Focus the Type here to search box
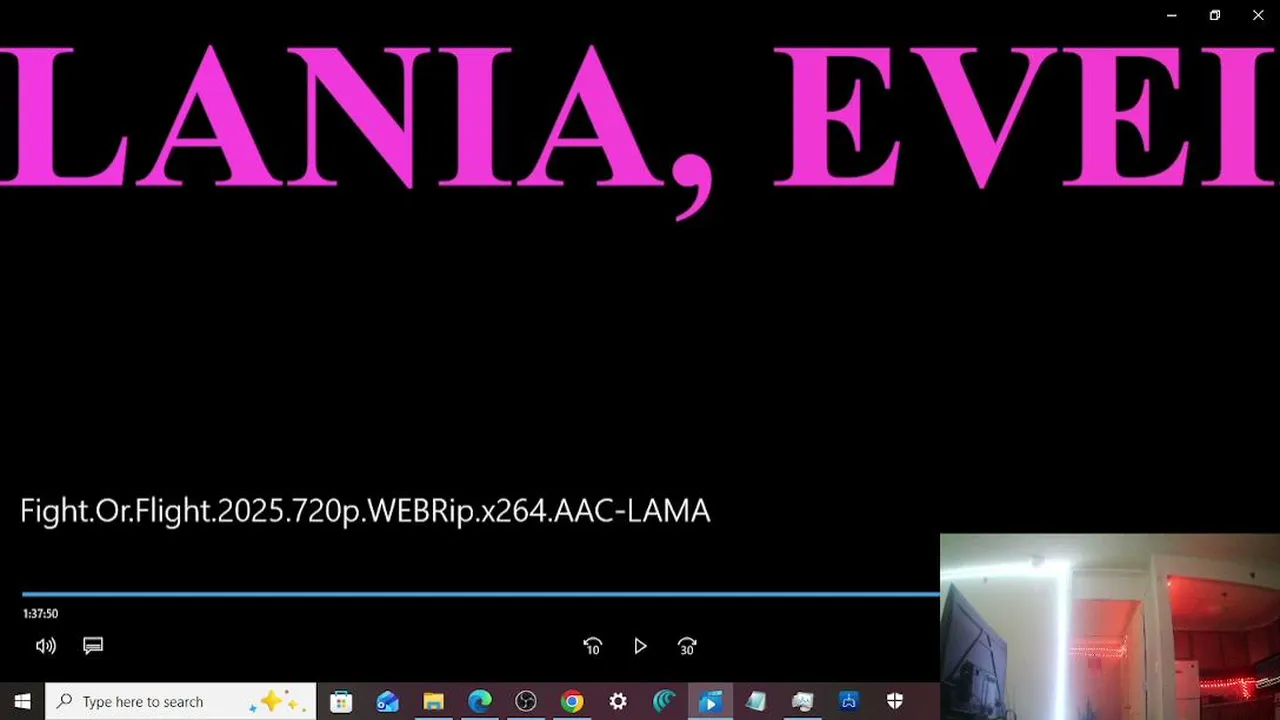1280x720 pixels. 181,702
